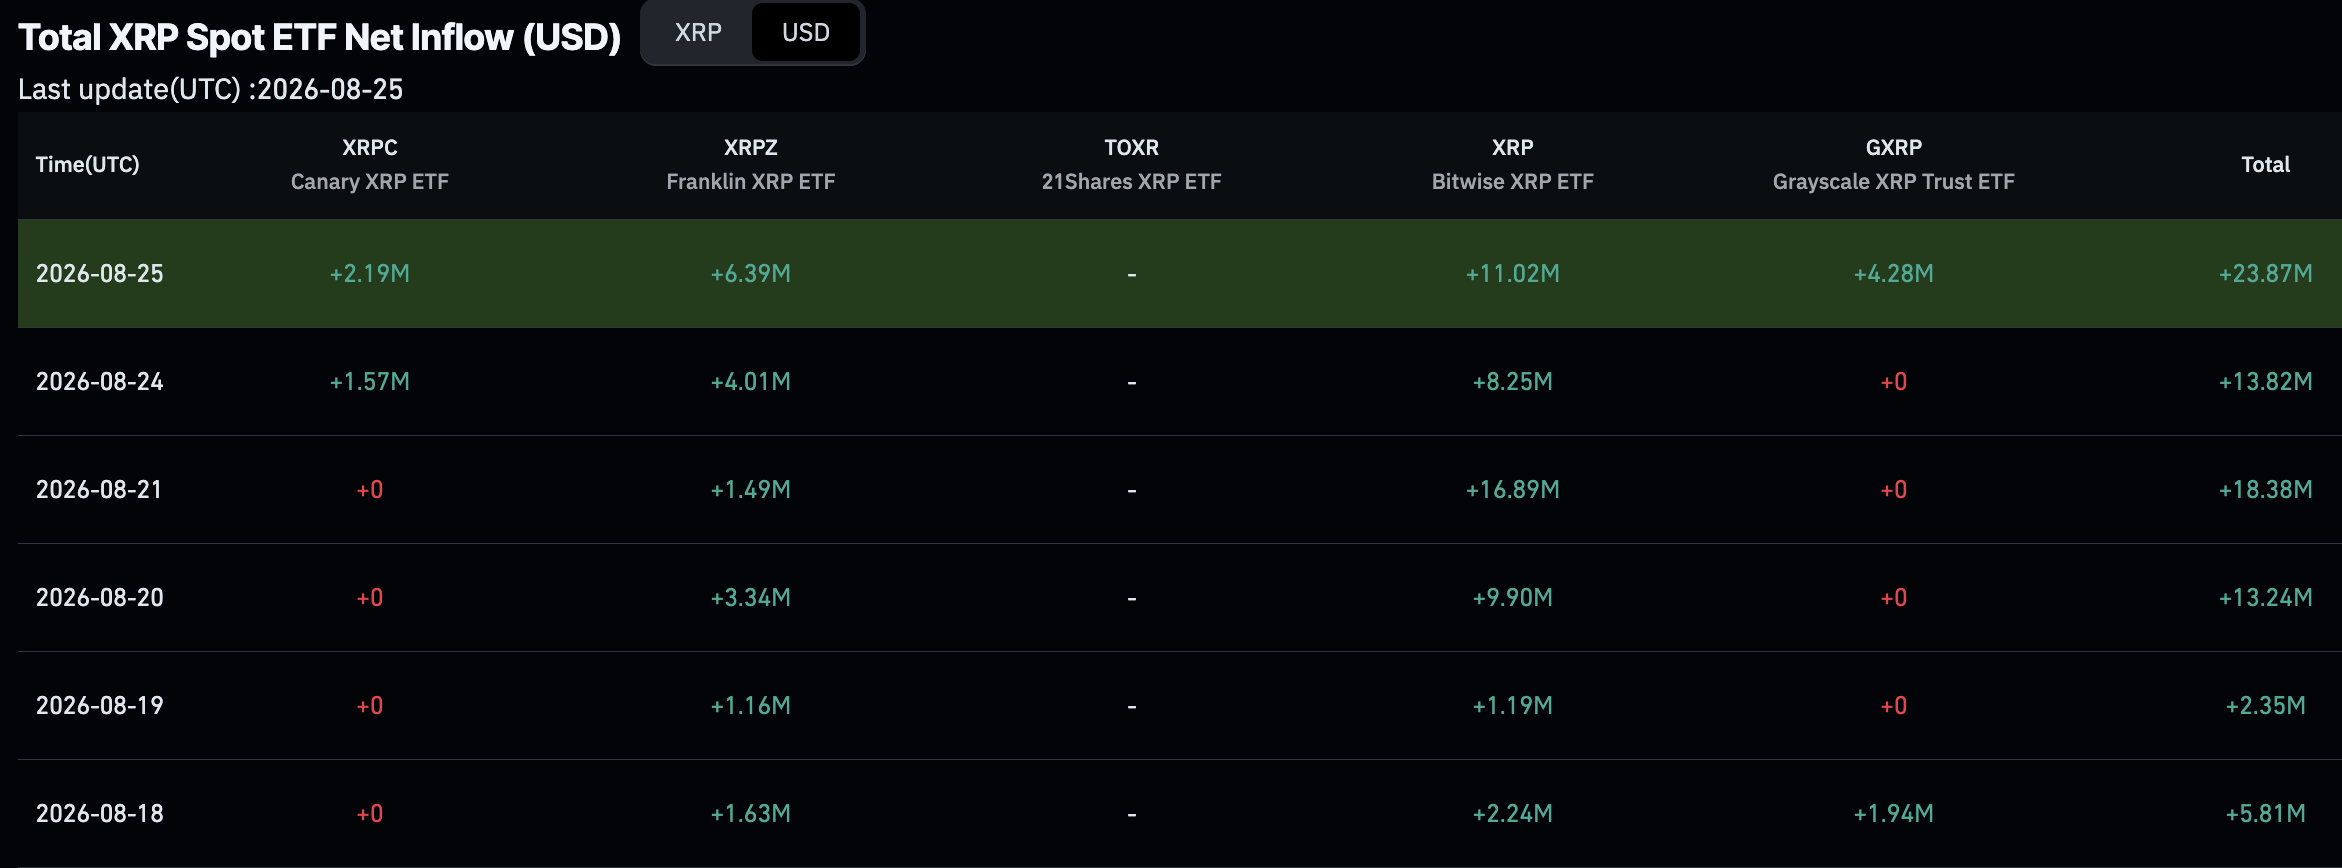This screenshot has width=2342, height=868.
Task: Select the USD toggle option
Action: 806,33
